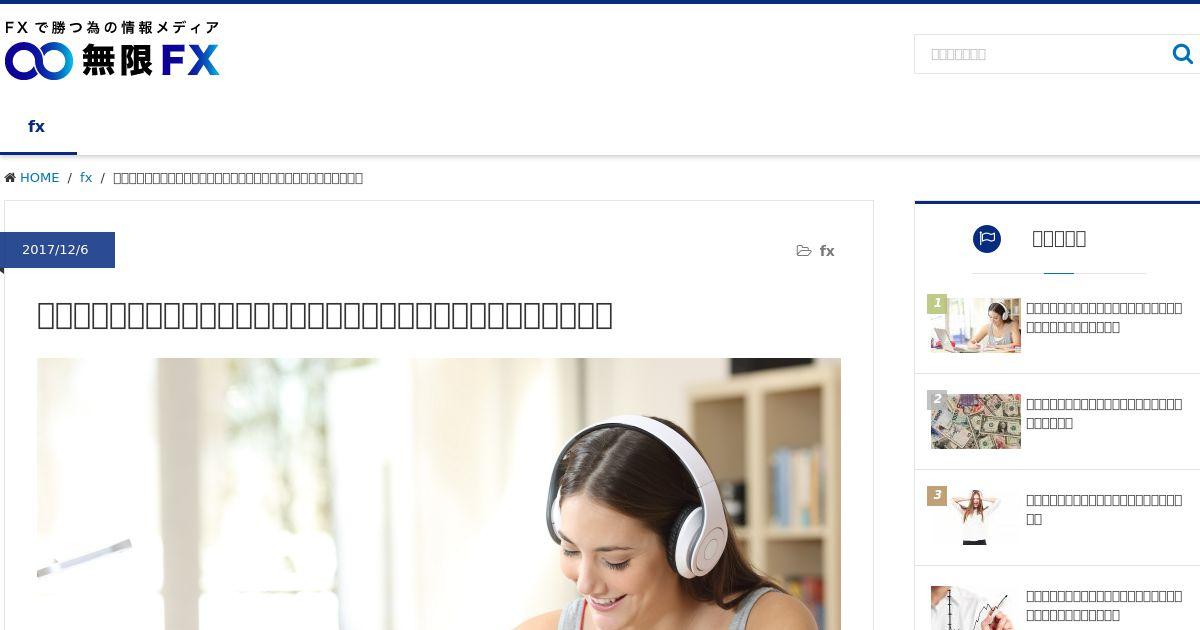The width and height of the screenshot is (1200, 630).
Task: Click the main article image of woman with headphones
Action: pyautogui.click(x=439, y=494)
